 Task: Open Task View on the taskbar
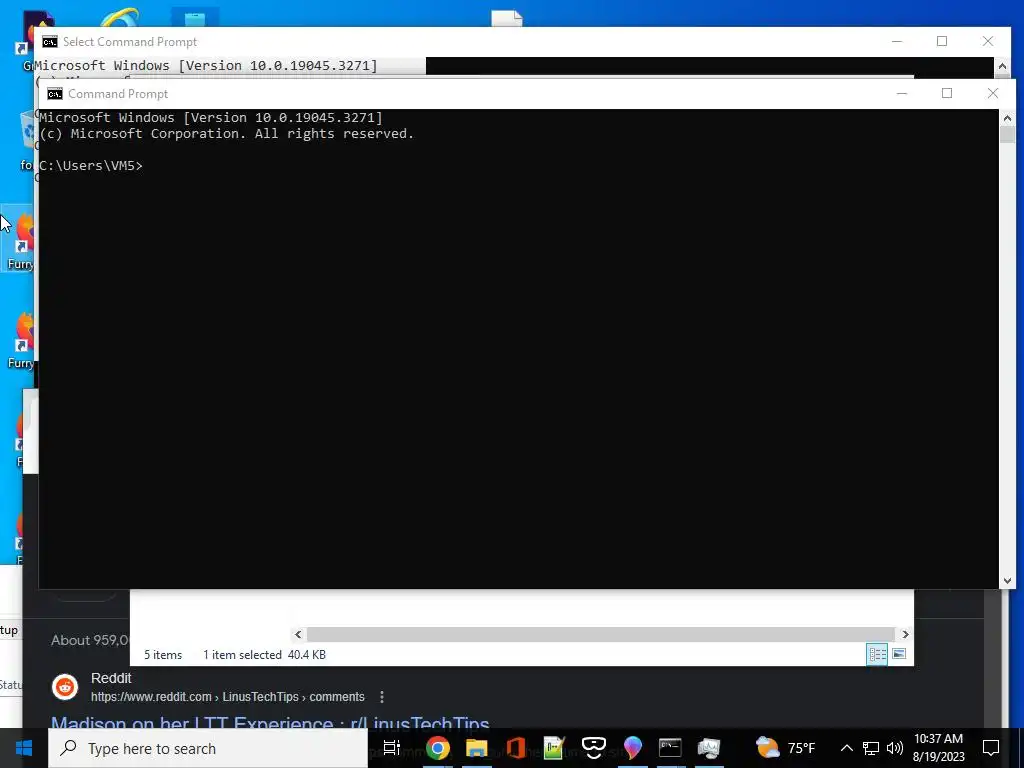pyautogui.click(x=392, y=748)
